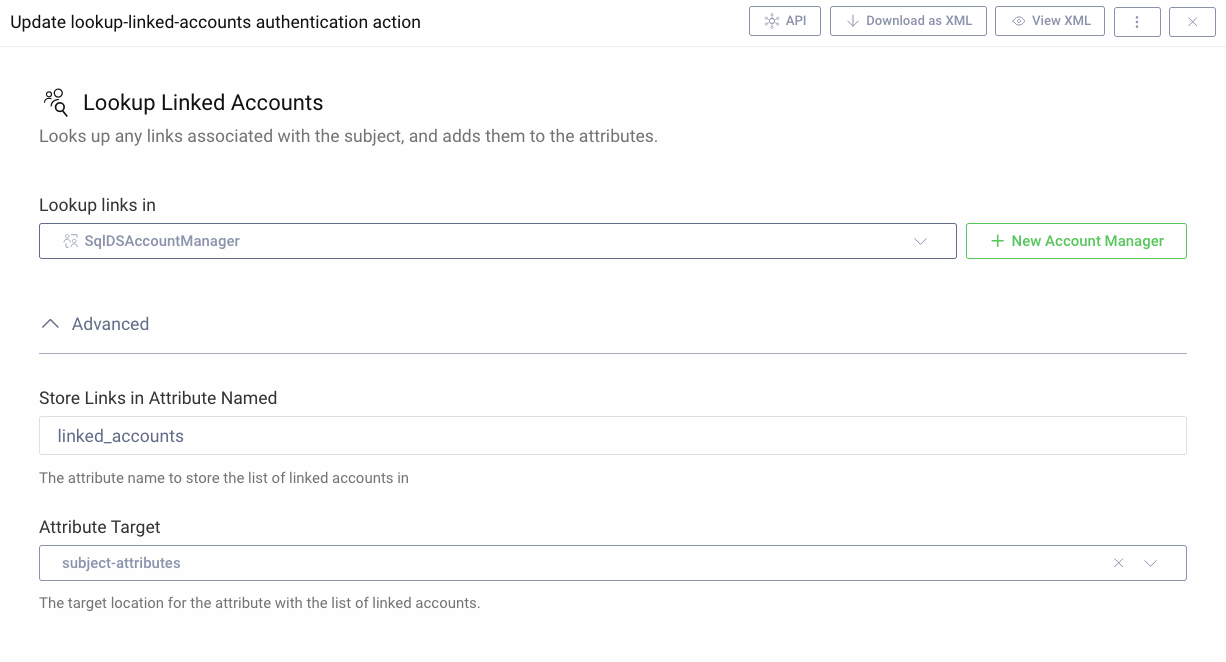This screenshot has width=1226, height=662.
Task: Click the eye icon on View XML button
Action: click(1018, 20)
